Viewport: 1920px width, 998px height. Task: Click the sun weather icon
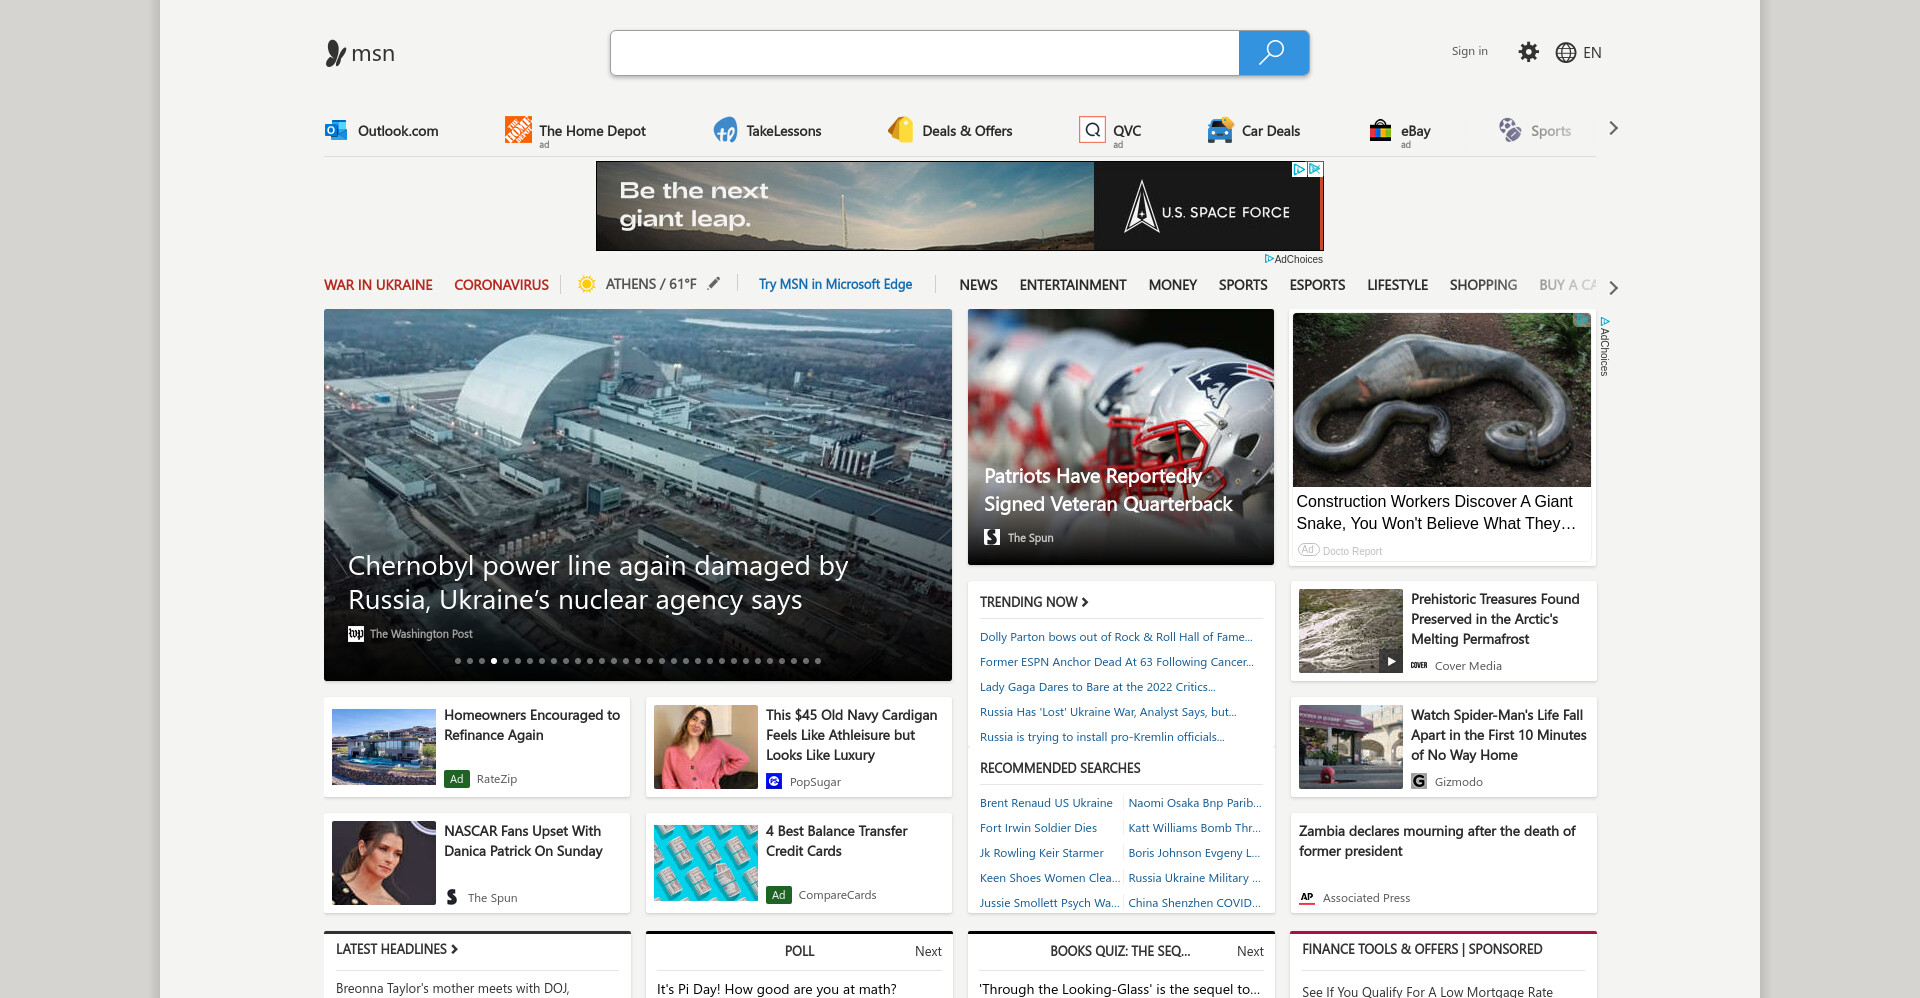587,284
